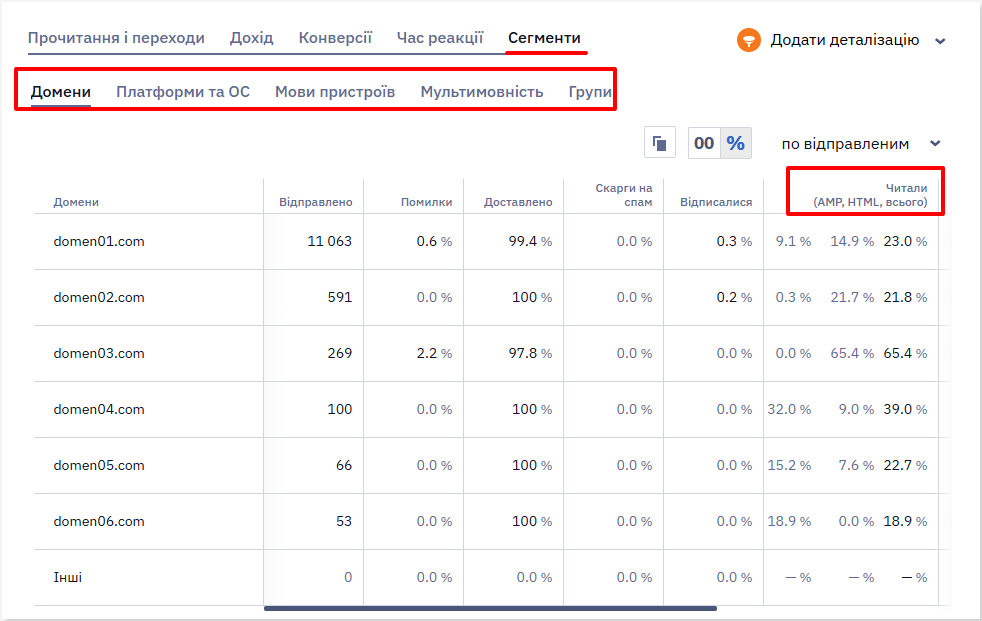Open the Групи sub-tab
This screenshot has height=621, width=982.
pyautogui.click(x=590, y=92)
